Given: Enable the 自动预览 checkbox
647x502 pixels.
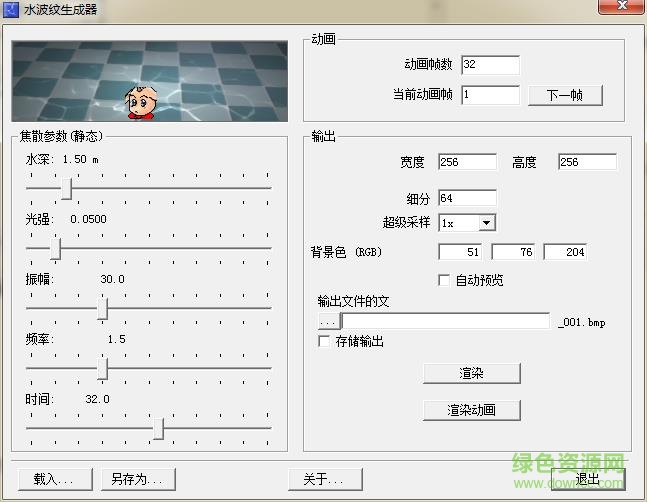Looking at the screenshot, I should 444,280.
